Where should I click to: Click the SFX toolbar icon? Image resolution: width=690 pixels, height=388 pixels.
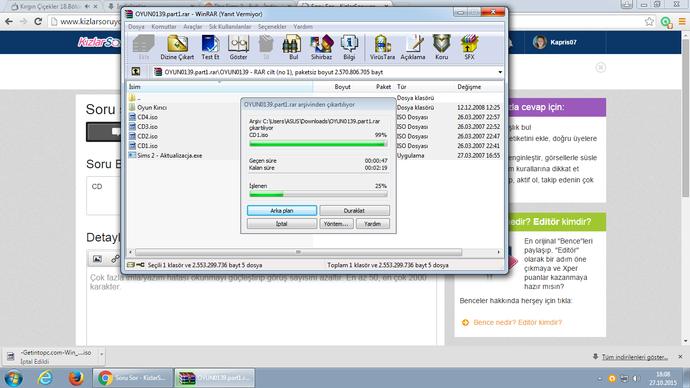coord(469,48)
